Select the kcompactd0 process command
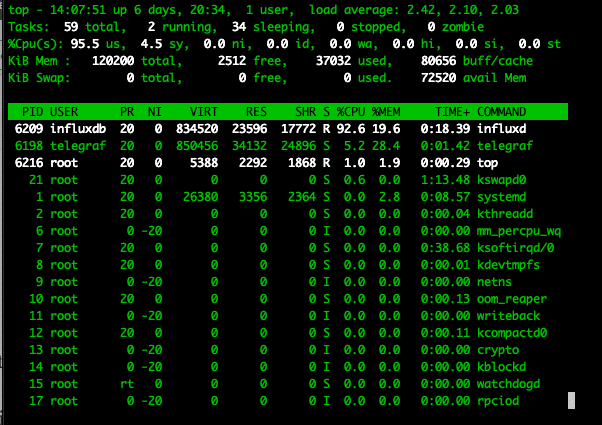Viewport: 602px width, 425px height. pos(512,333)
